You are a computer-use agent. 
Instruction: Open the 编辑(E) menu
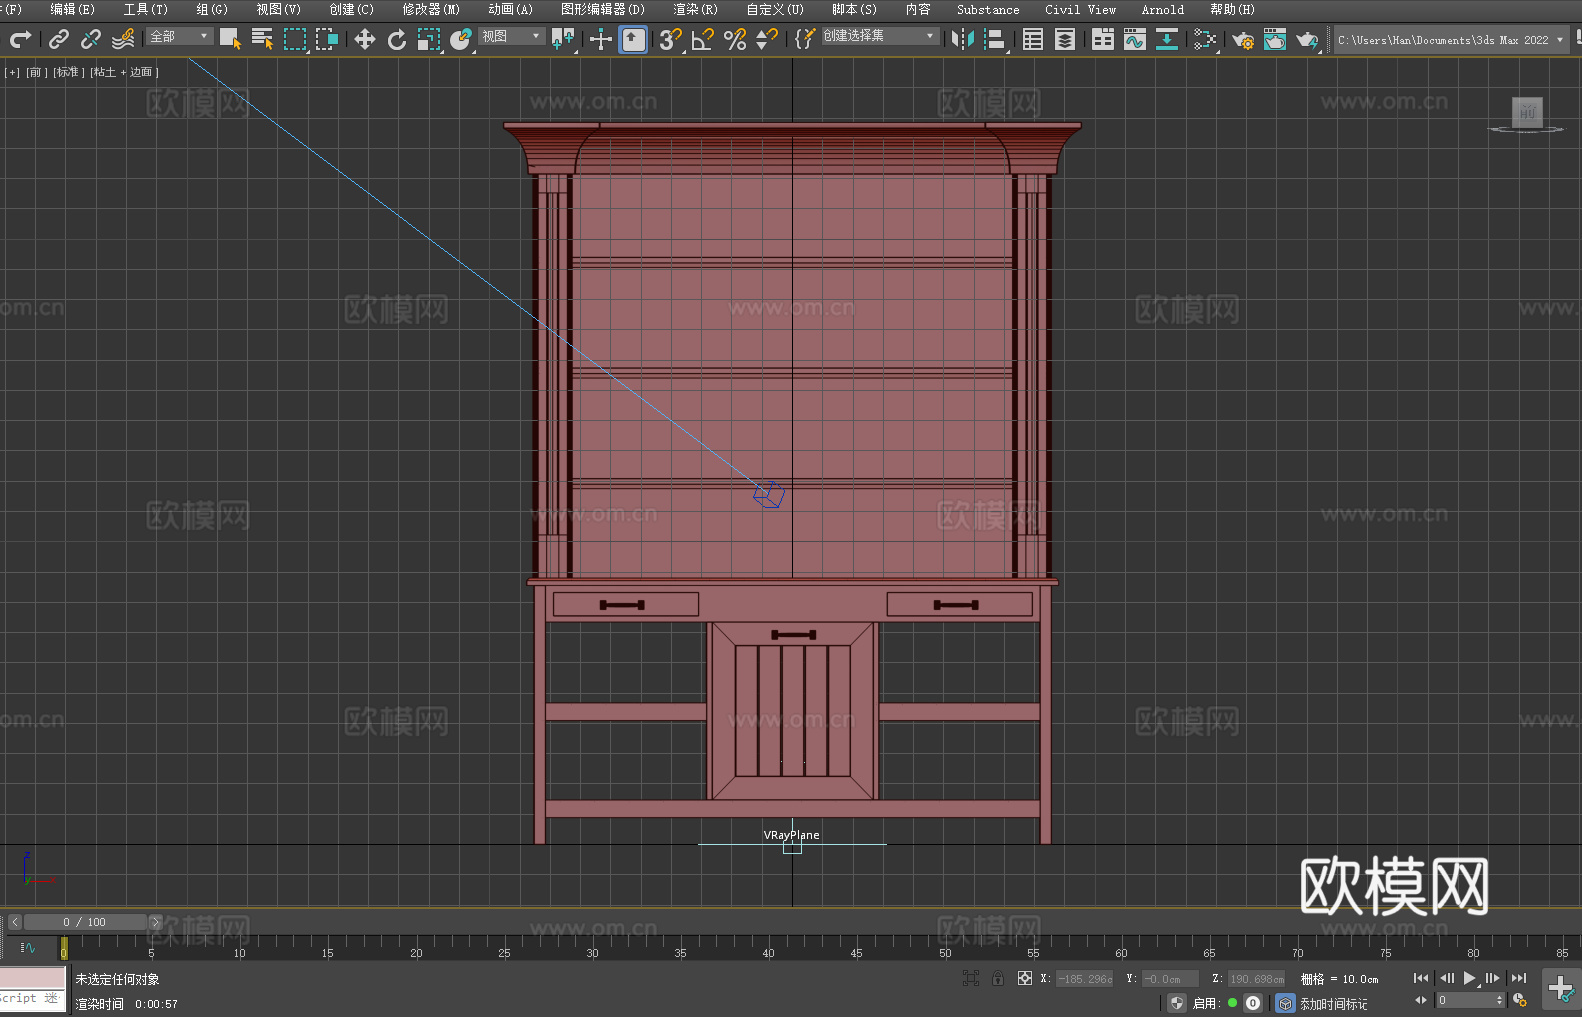(72, 9)
